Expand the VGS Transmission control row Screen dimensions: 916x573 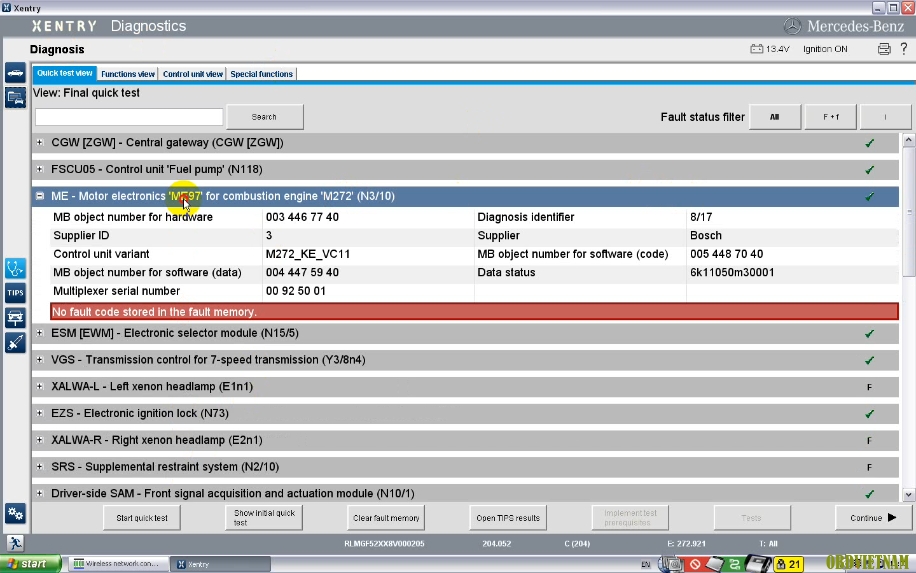point(39,360)
